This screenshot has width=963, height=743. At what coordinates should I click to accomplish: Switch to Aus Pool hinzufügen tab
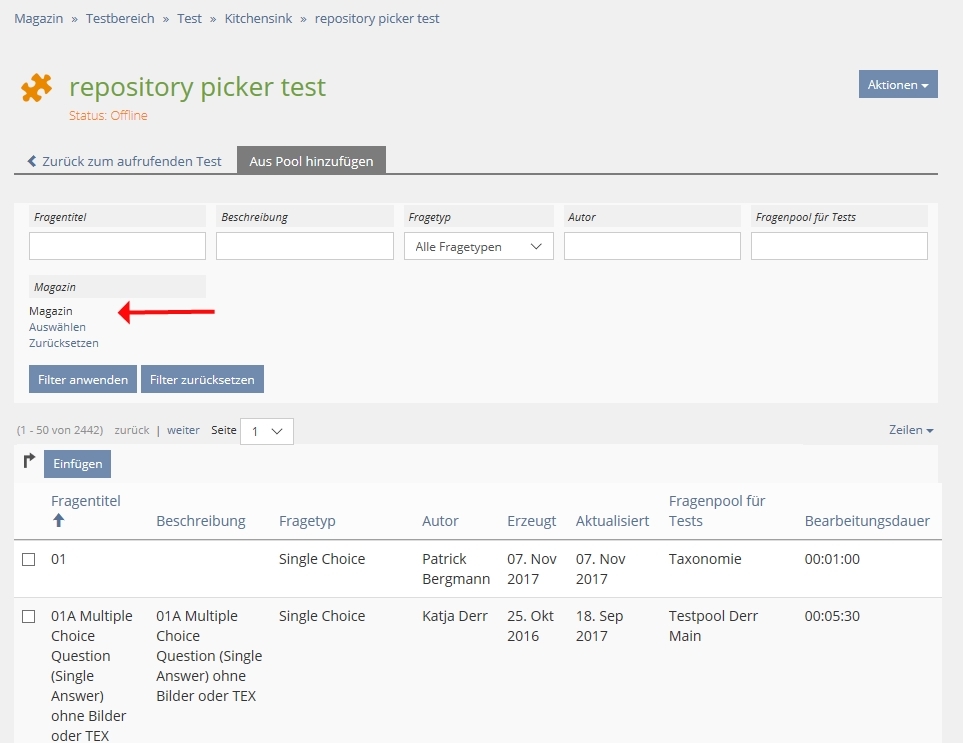click(x=311, y=161)
